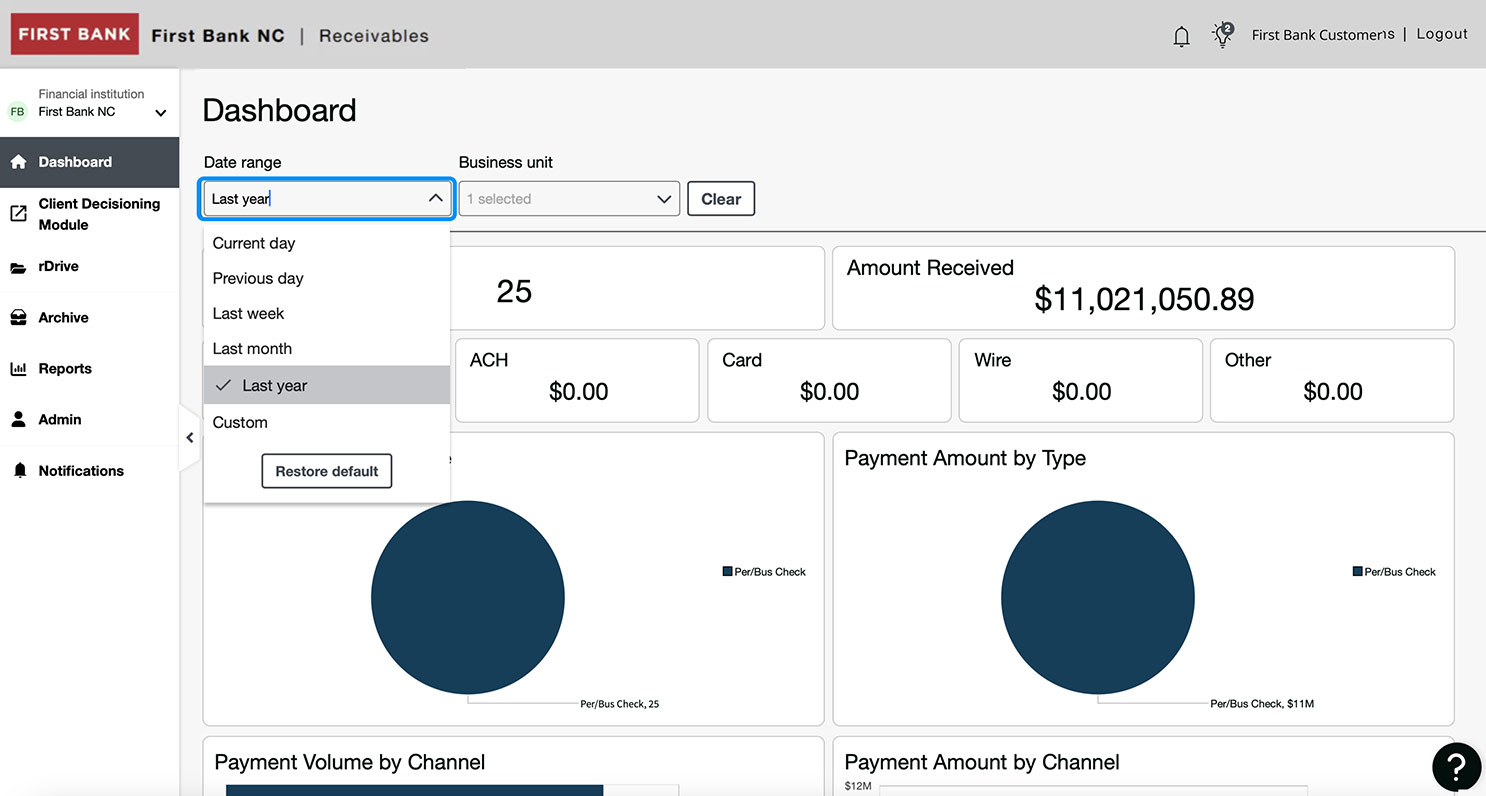1486x796 pixels.
Task: Click the Card amount card
Action: pos(829,380)
